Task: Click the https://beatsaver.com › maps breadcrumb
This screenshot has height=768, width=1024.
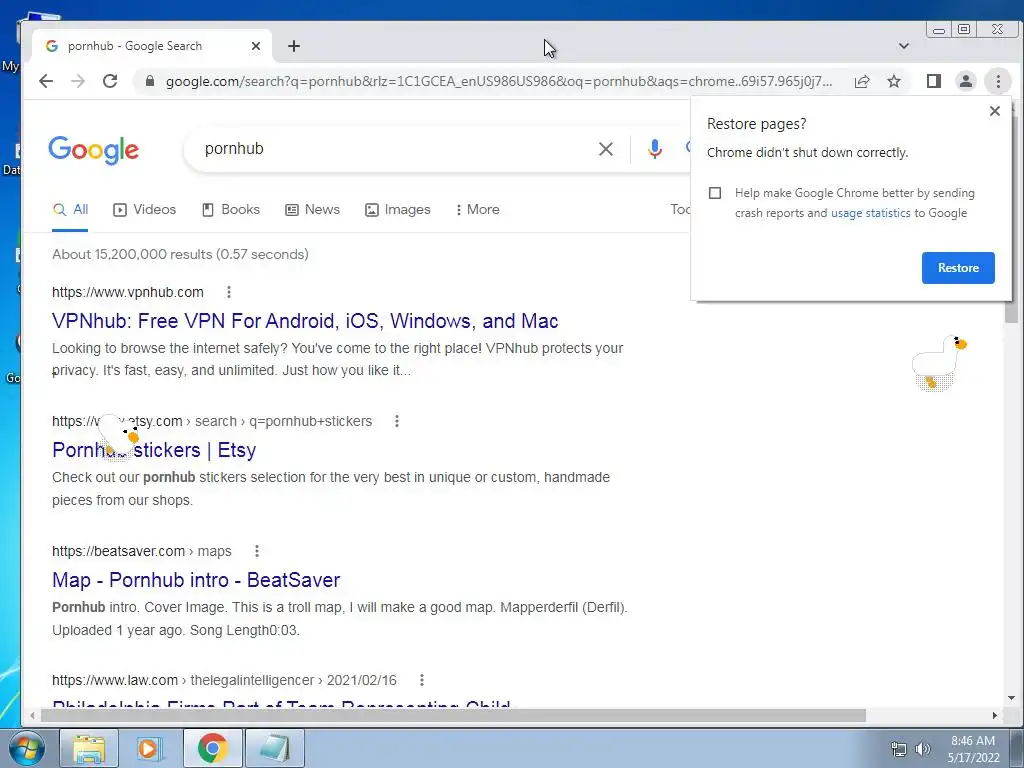Action: tap(142, 551)
